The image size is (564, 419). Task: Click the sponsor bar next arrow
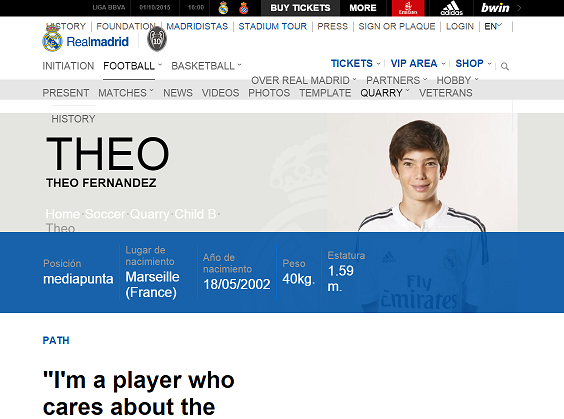coord(519,8)
